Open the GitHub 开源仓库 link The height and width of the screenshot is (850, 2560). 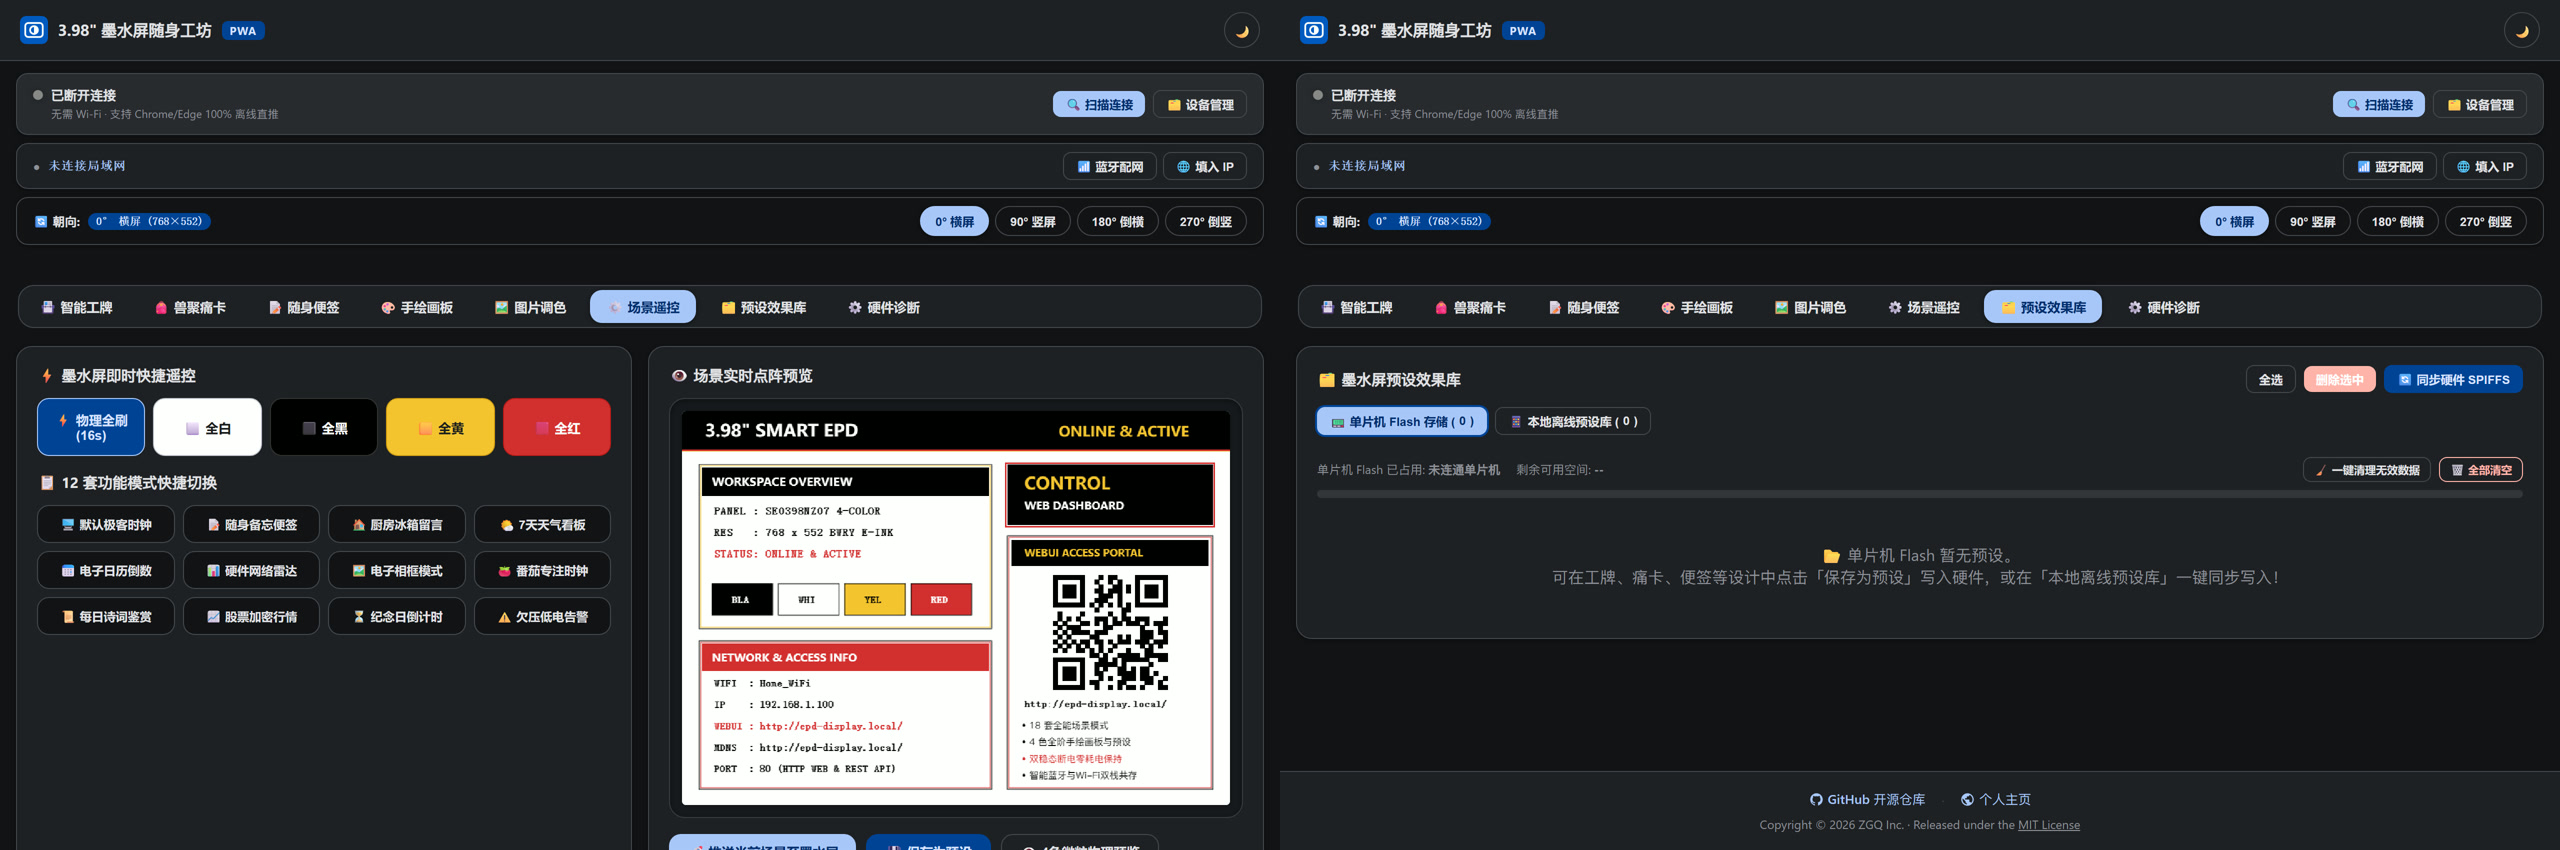click(x=1867, y=799)
